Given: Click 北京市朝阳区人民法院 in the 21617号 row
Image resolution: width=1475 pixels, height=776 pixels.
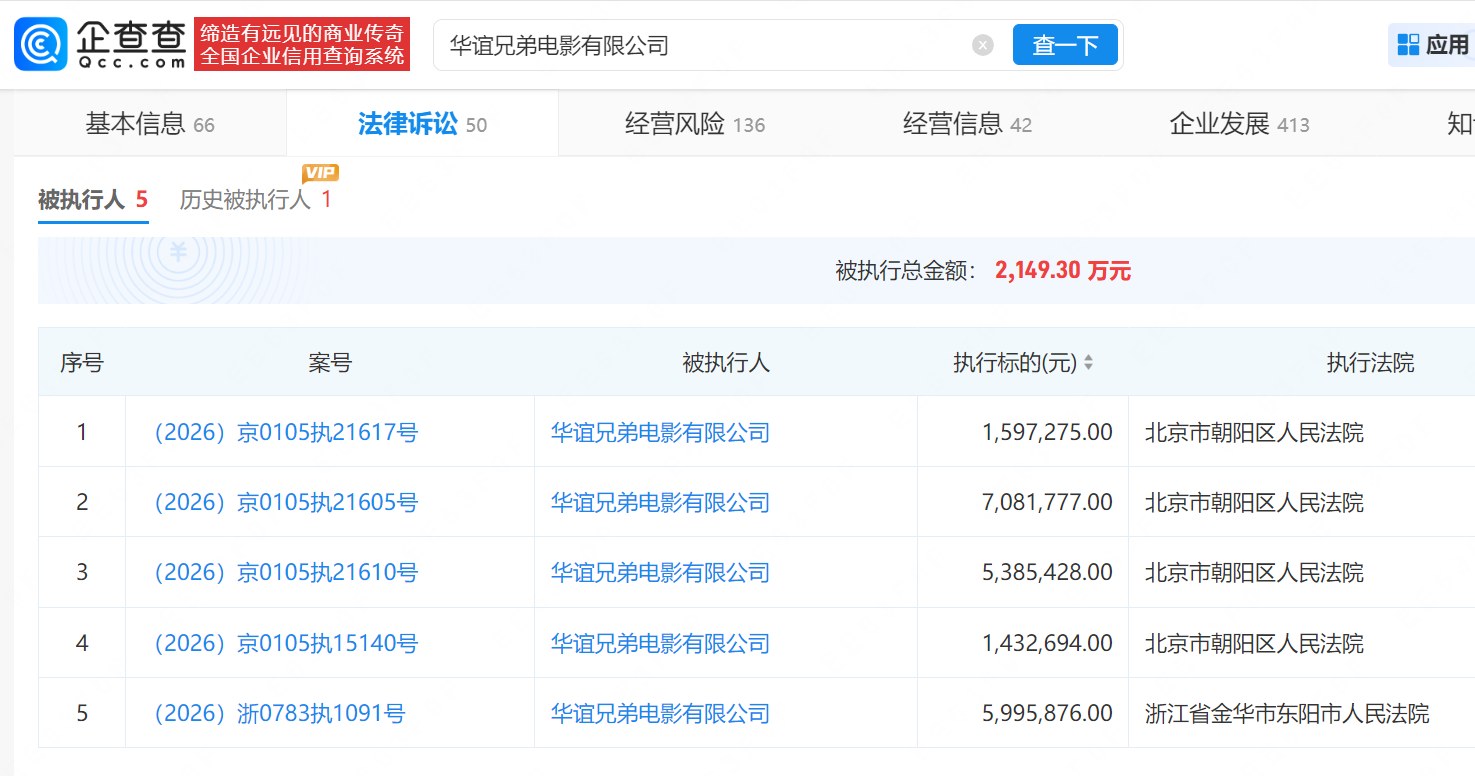Looking at the screenshot, I should click(1254, 433).
